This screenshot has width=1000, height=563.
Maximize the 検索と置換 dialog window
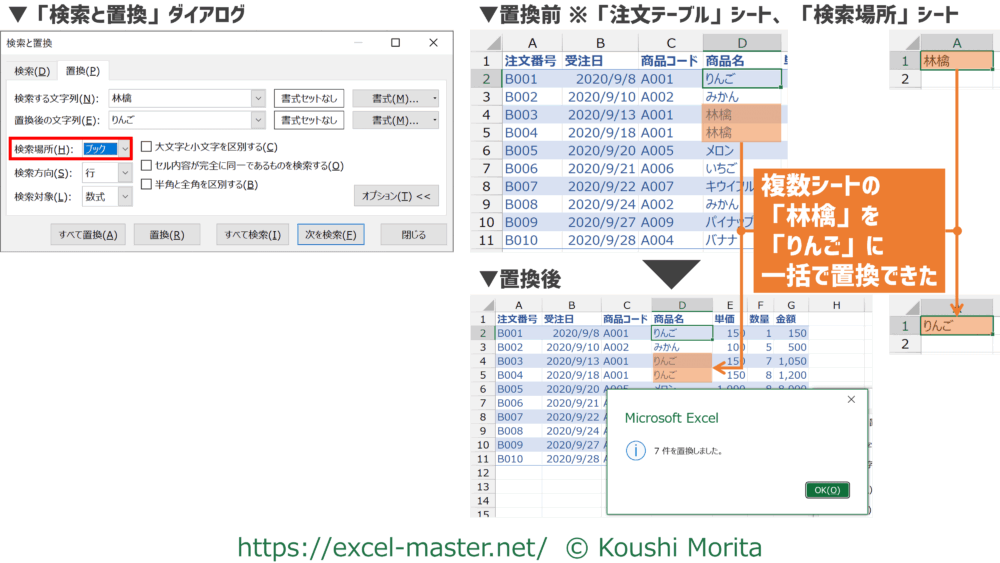(x=395, y=43)
